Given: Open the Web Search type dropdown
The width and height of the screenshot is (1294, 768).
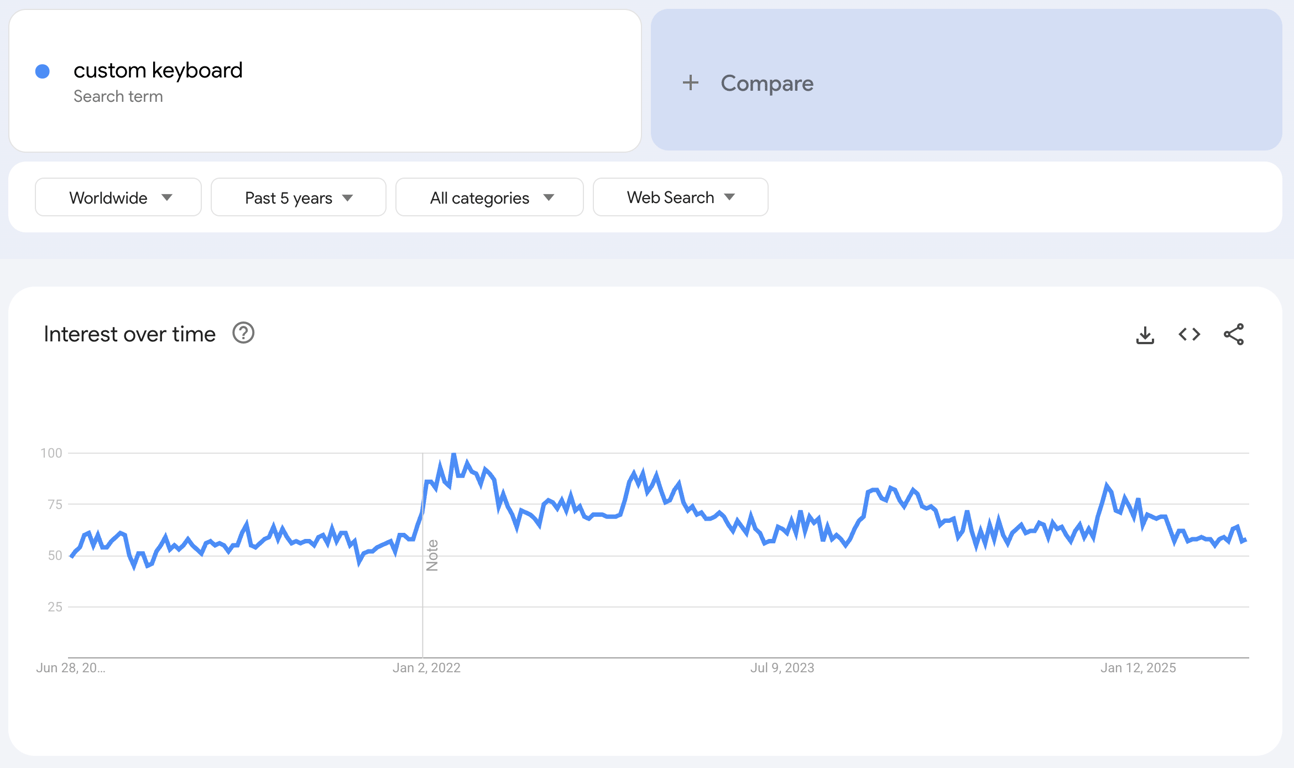Looking at the screenshot, I should coord(680,197).
